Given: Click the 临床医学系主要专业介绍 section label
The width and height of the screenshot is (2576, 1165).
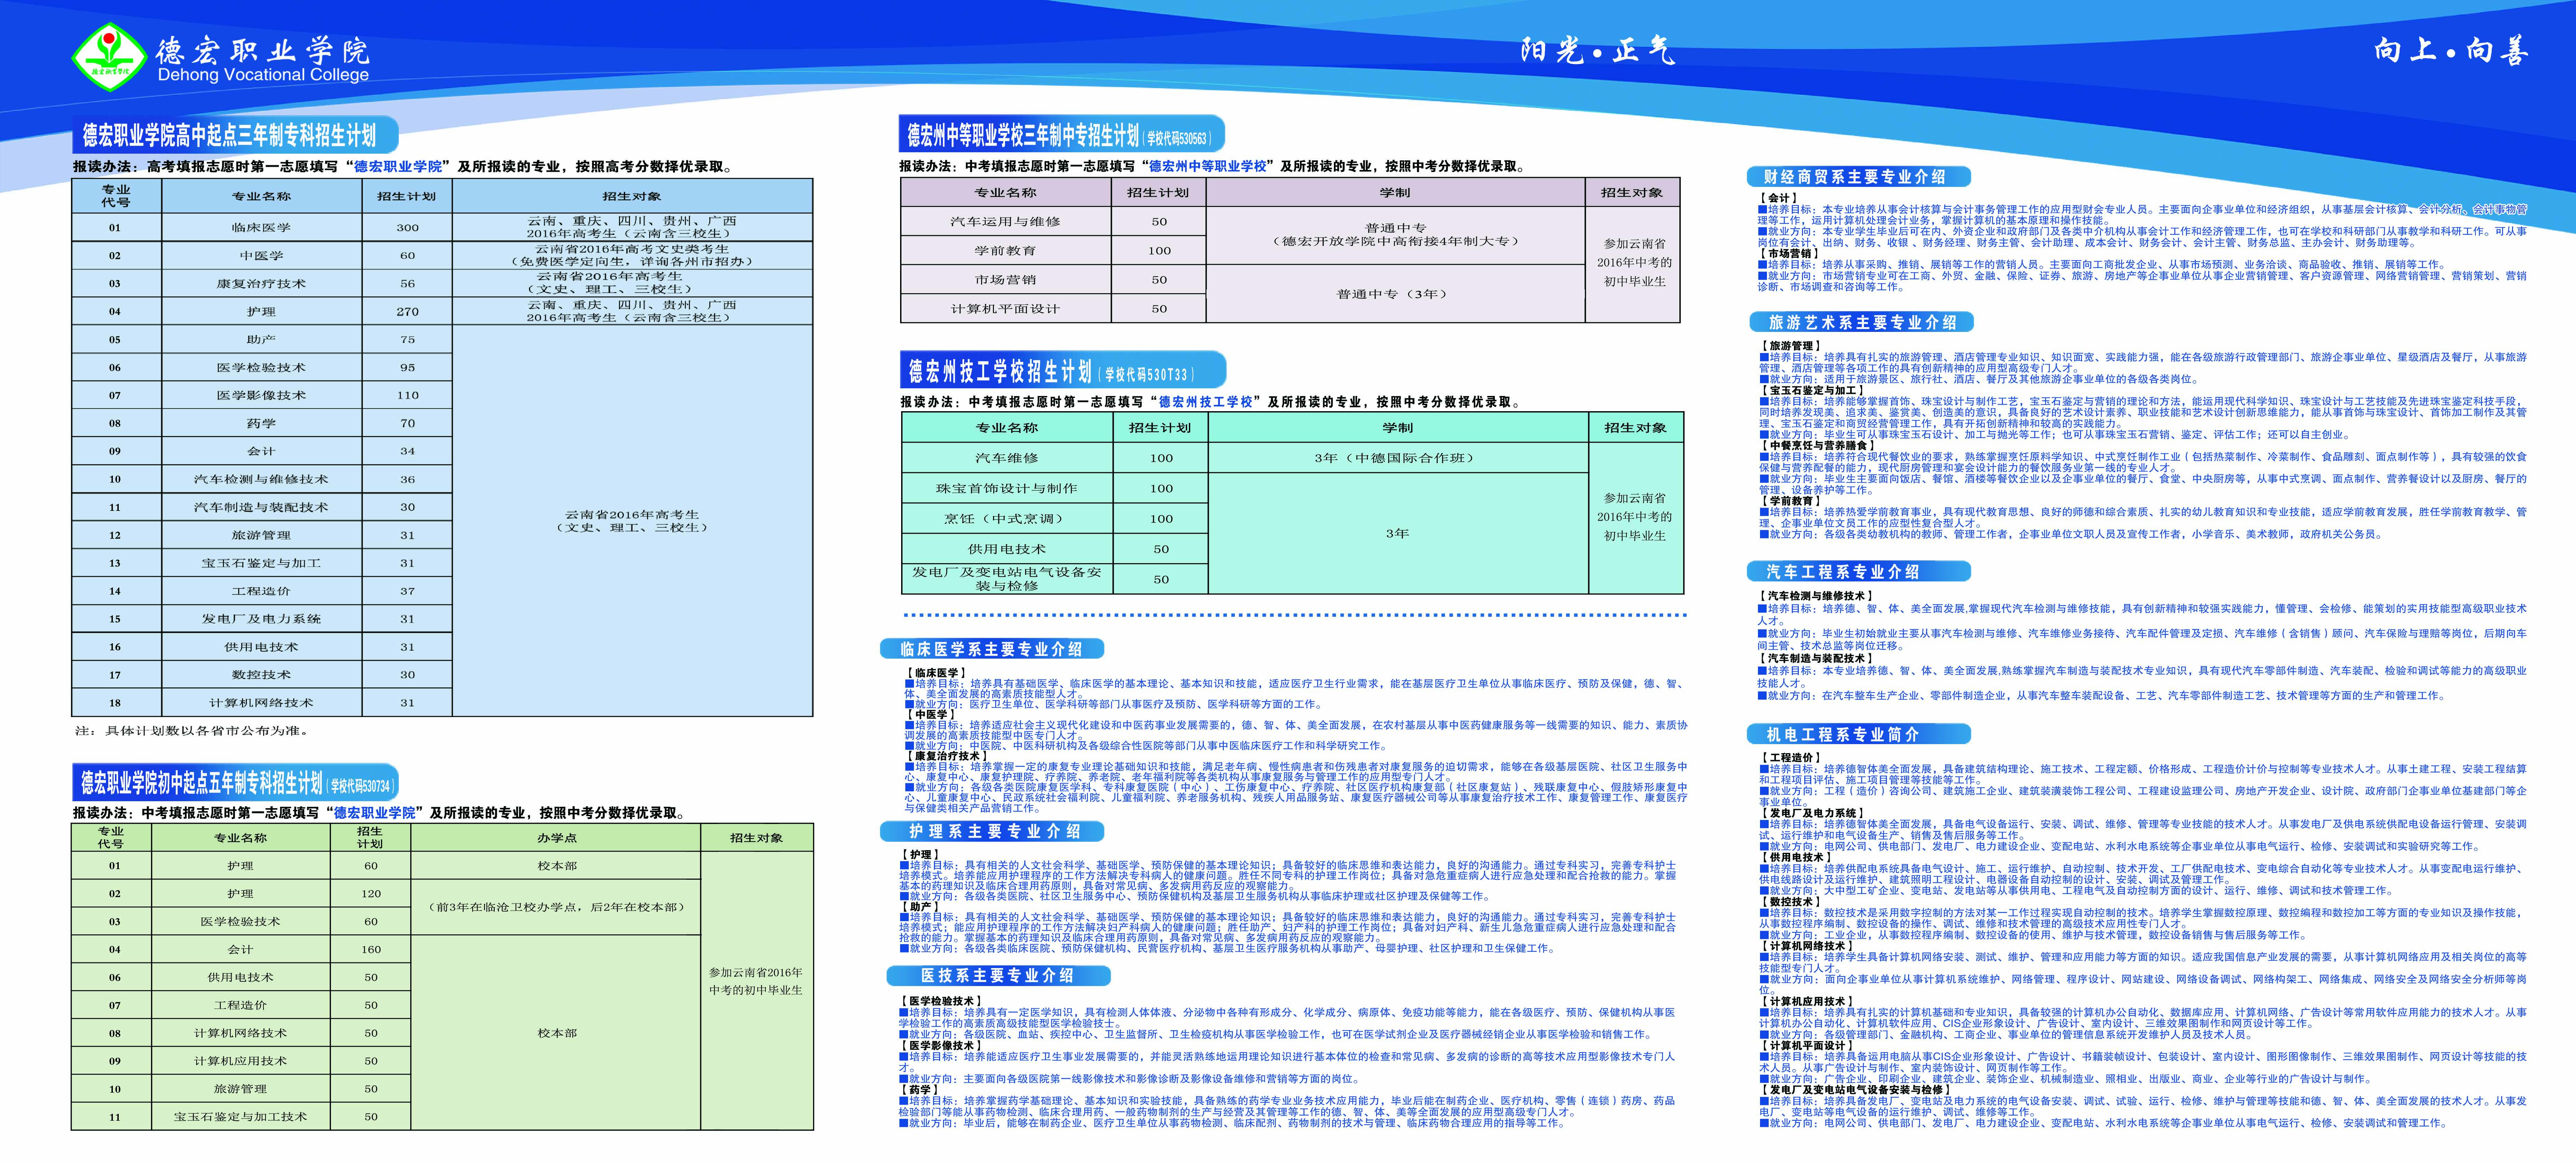Looking at the screenshot, I should pos(991,649).
